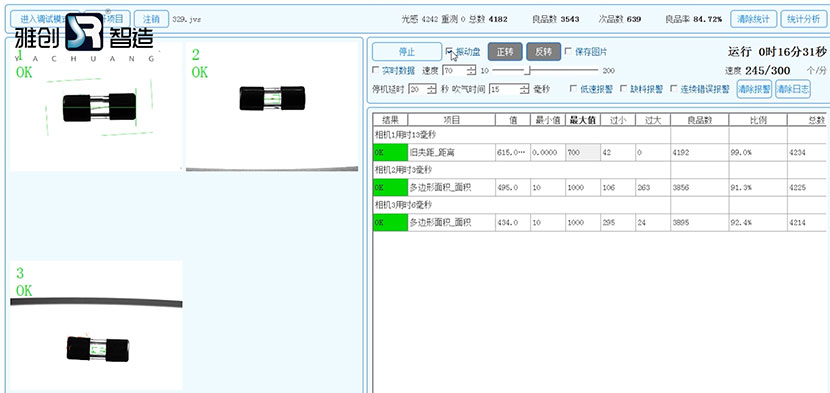Enable the 缺料报警 material shortage alarm checkbox
The image size is (830, 393).
[623, 88]
